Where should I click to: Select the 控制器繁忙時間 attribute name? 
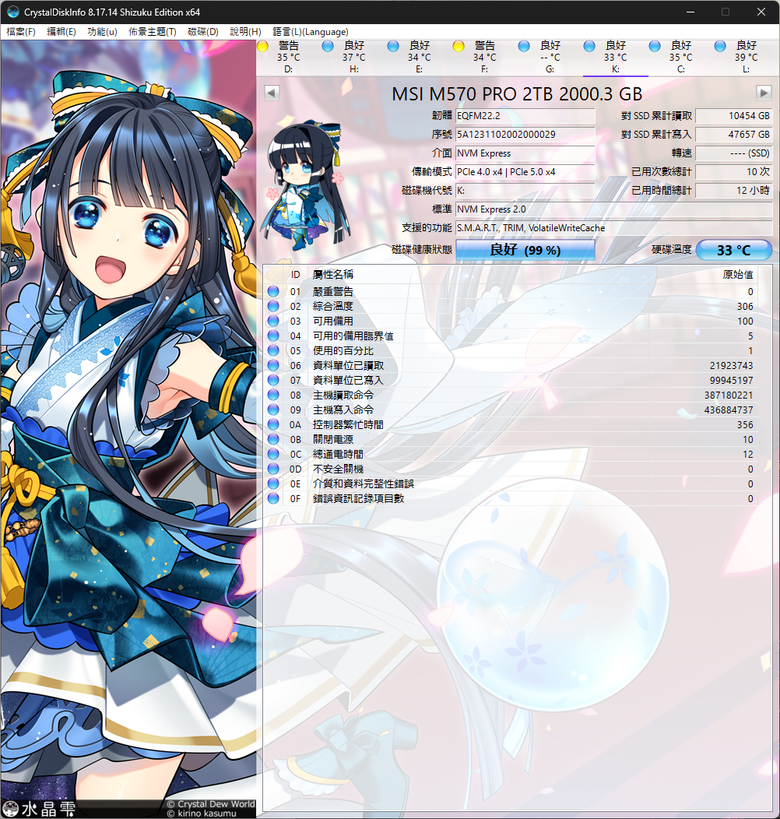[348, 425]
